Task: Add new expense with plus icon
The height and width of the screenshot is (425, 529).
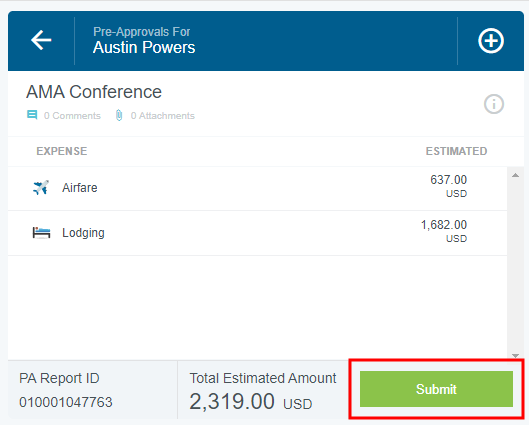Action: click(491, 40)
